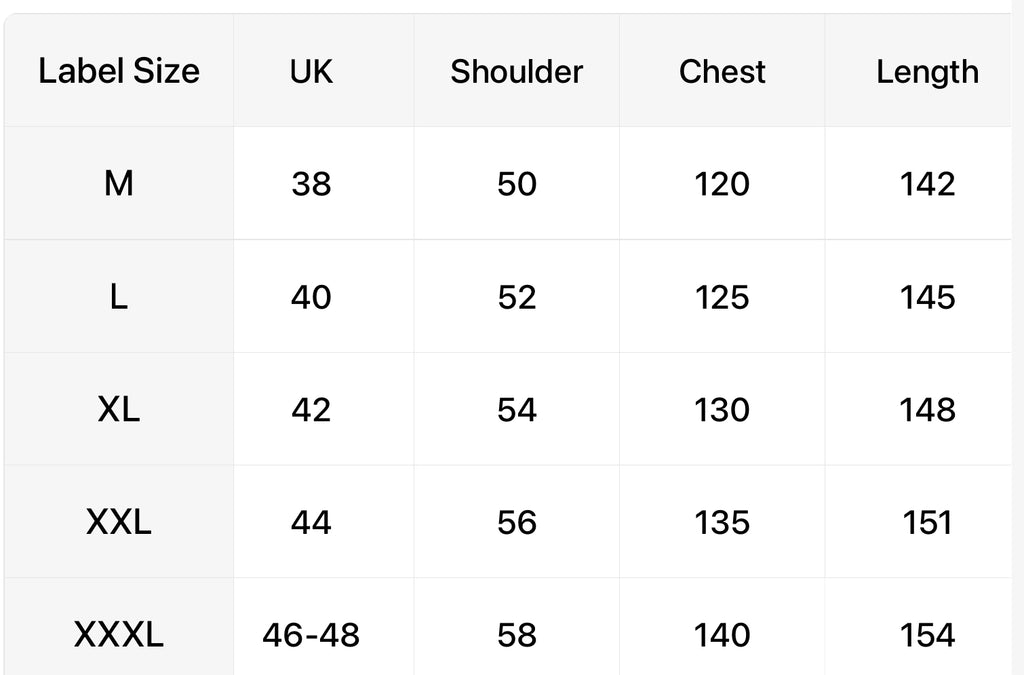The width and height of the screenshot is (1024, 675).
Task: Click the Shoulder column header
Action: click(x=517, y=71)
